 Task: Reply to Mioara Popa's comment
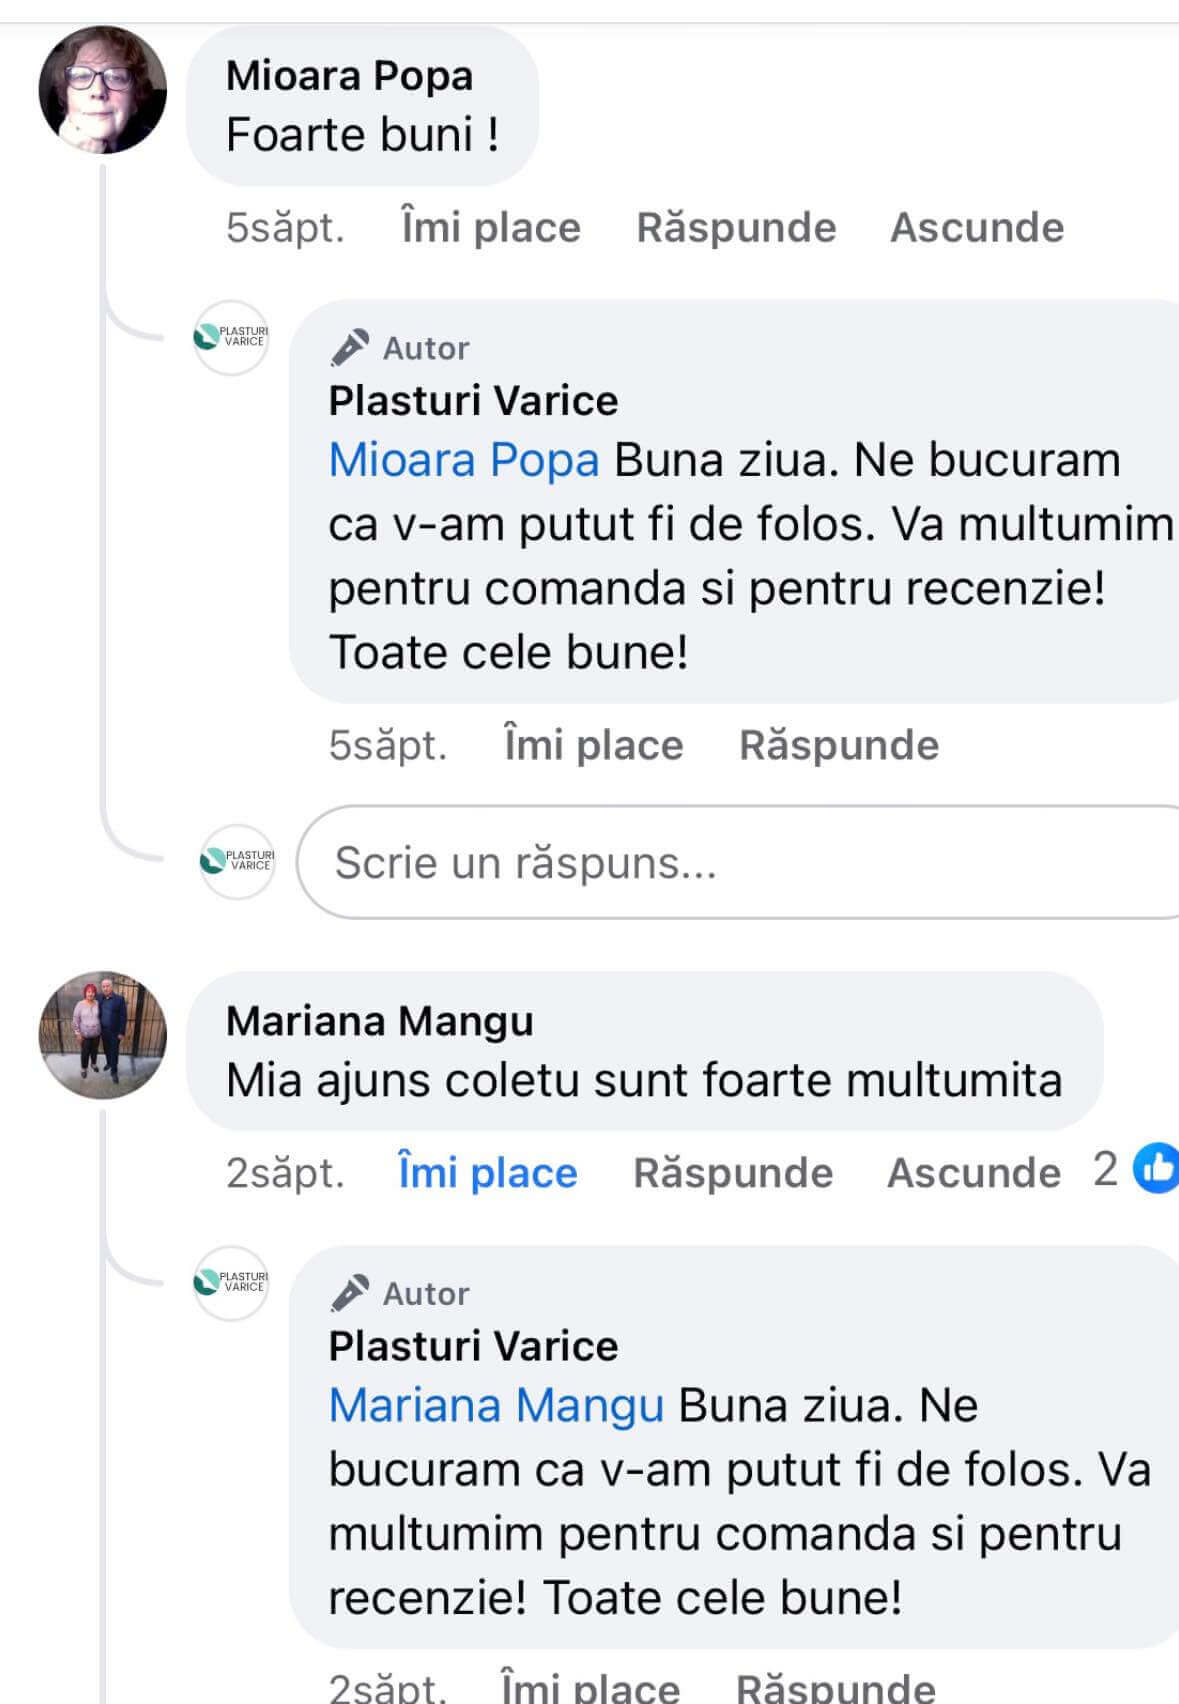(x=736, y=227)
